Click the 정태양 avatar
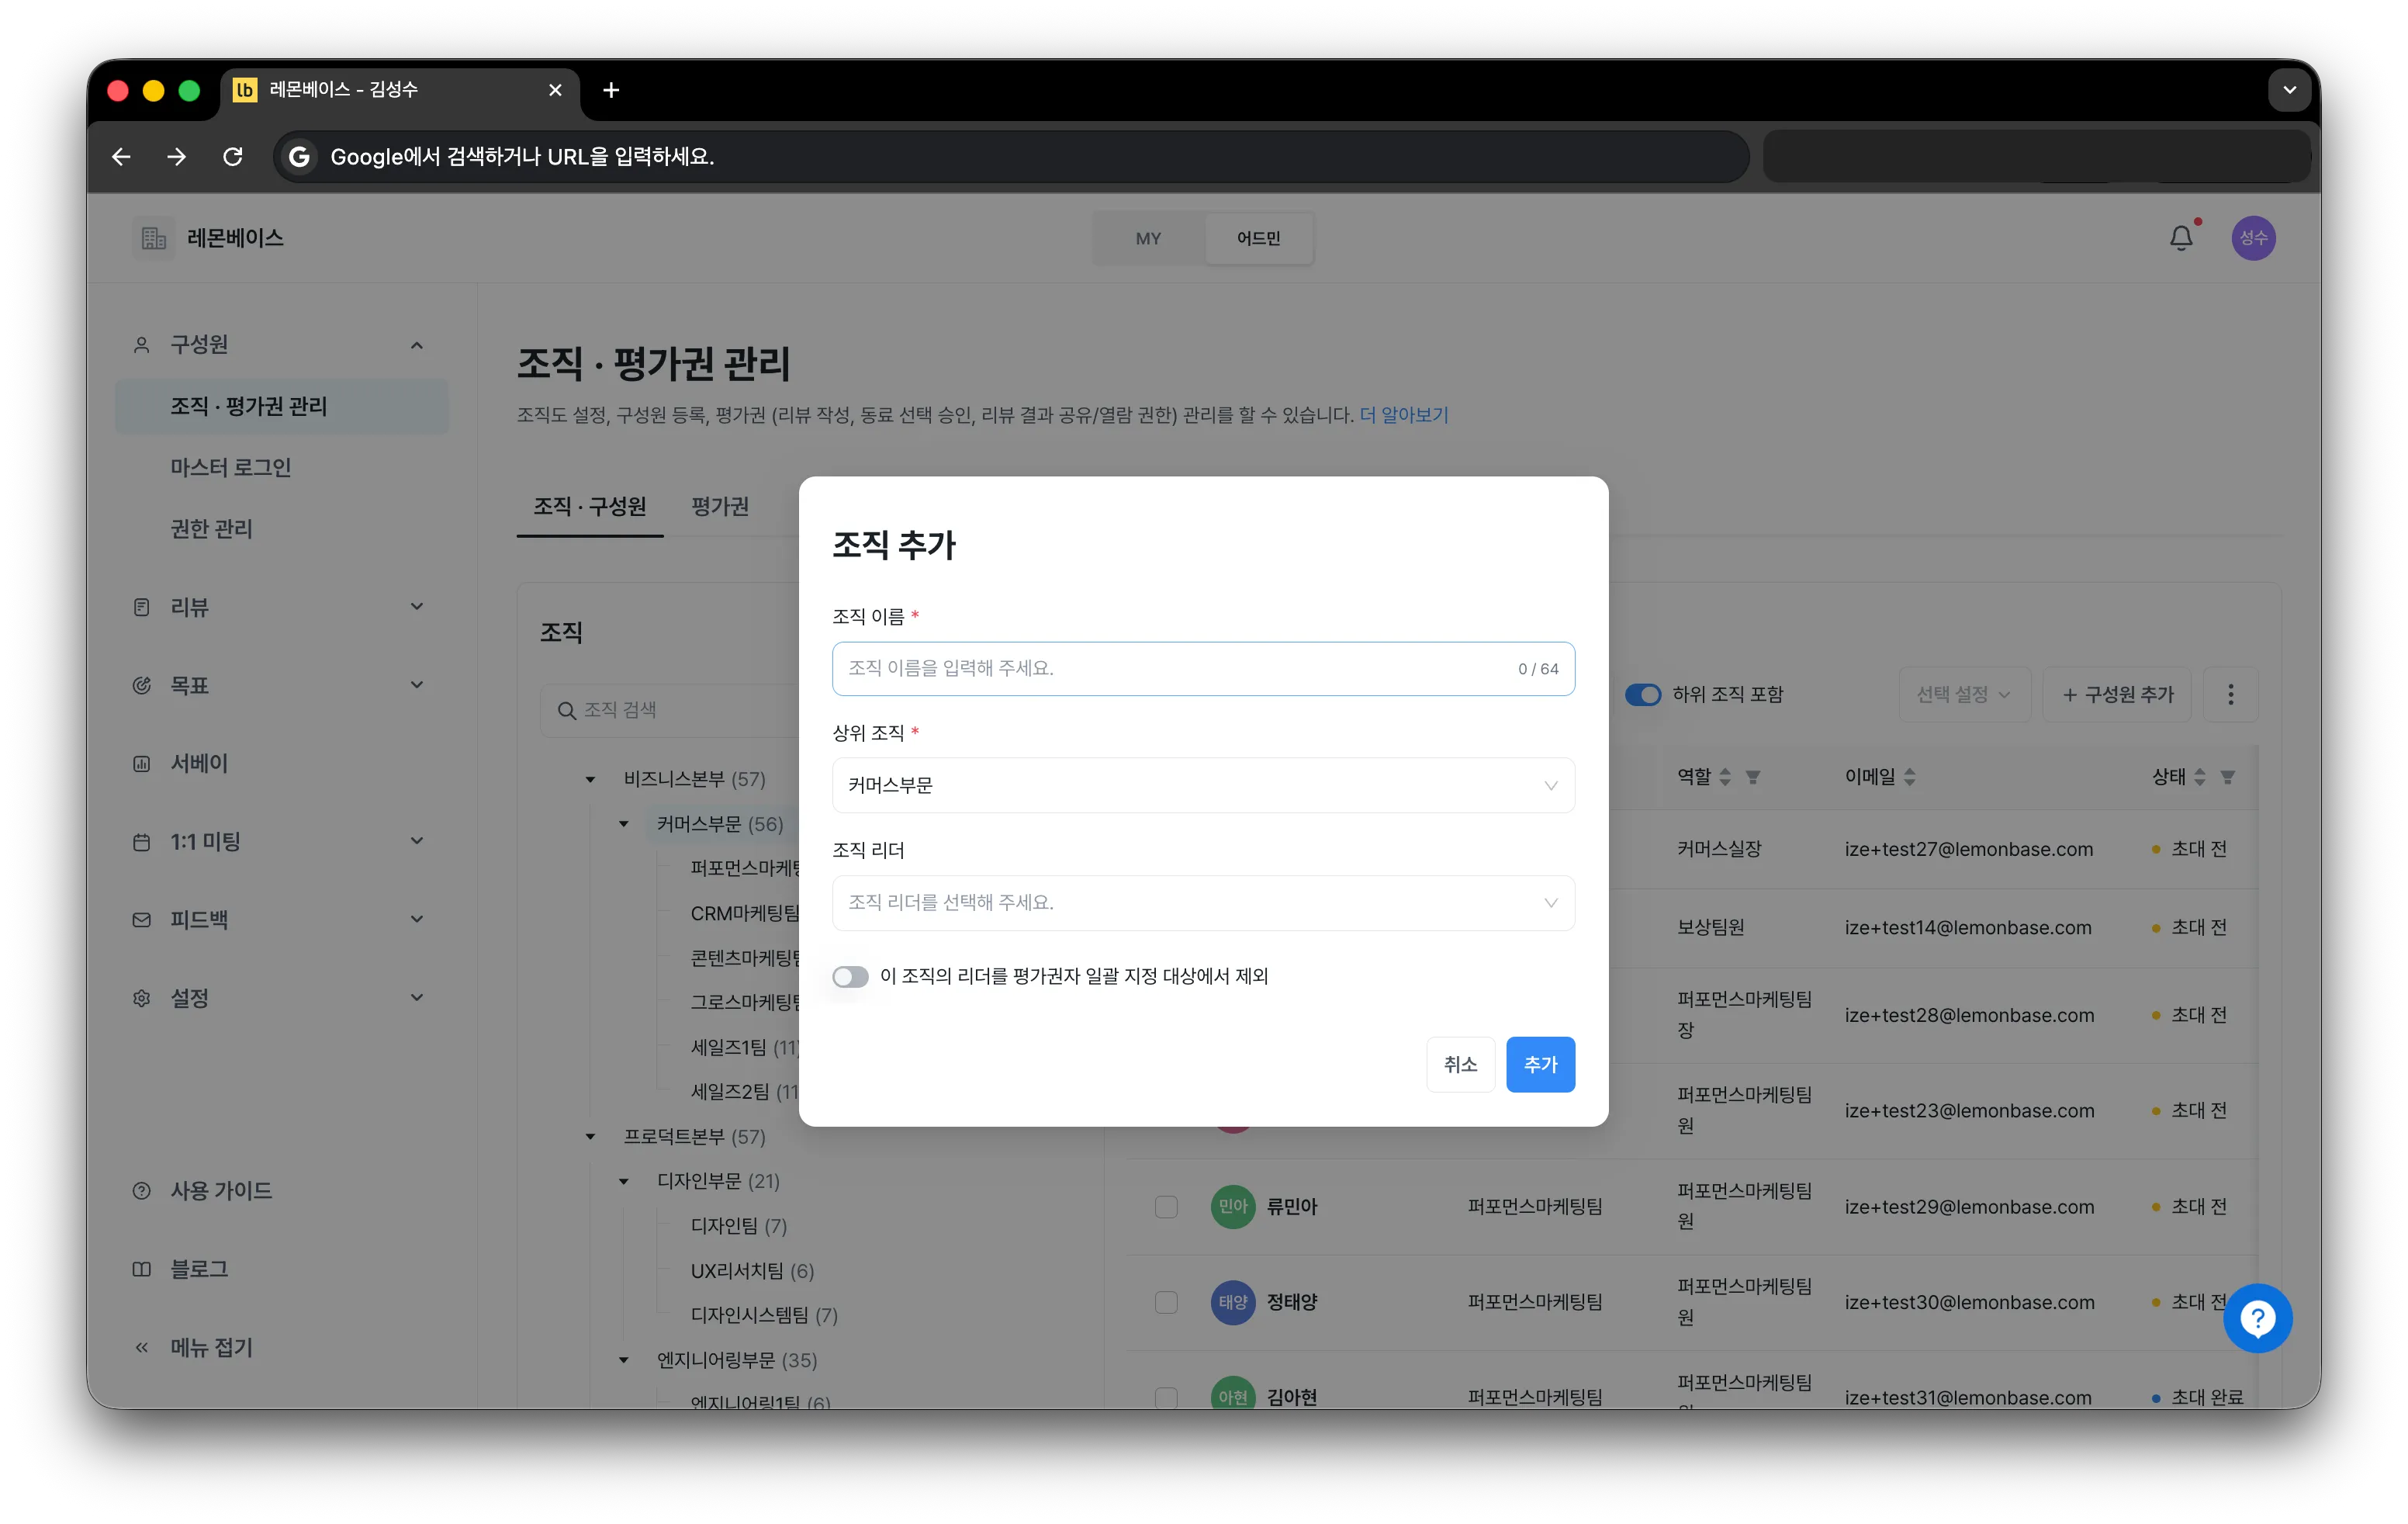The height and width of the screenshot is (1524, 2408). coord(1233,1302)
